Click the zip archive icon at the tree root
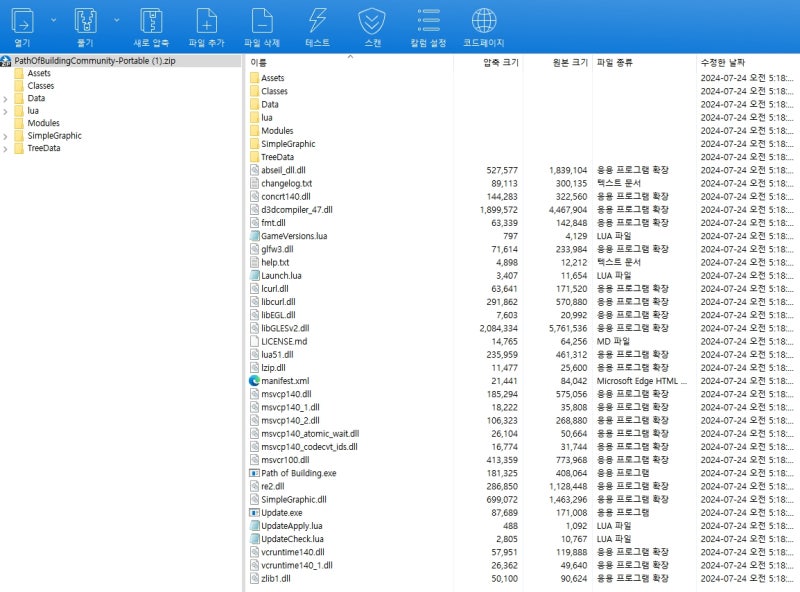 click(6, 61)
